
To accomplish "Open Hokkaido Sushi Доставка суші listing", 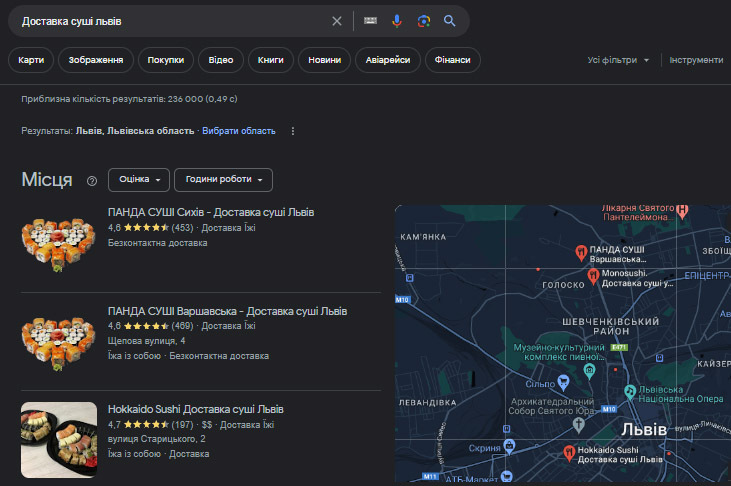I will coord(196,409).
